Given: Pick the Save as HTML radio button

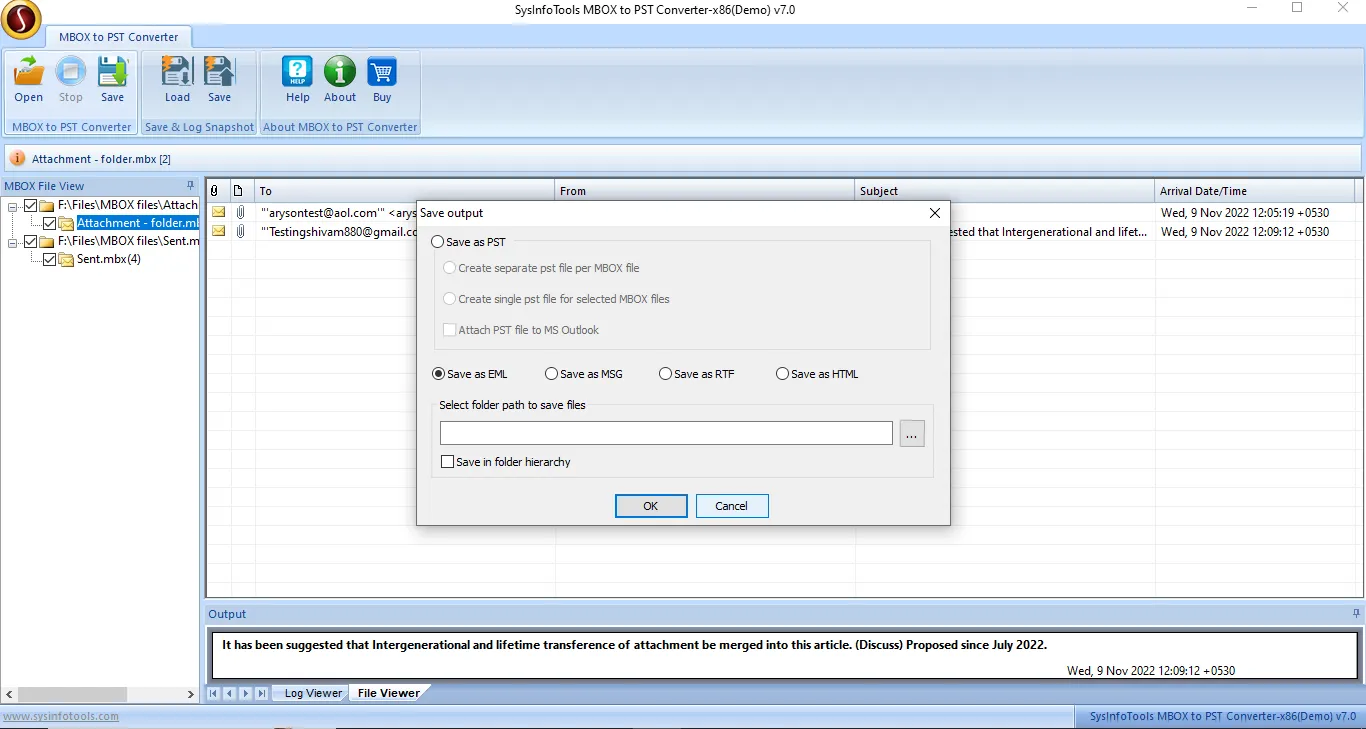Looking at the screenshot, I should pyautogui.click(x=782, y=374).
